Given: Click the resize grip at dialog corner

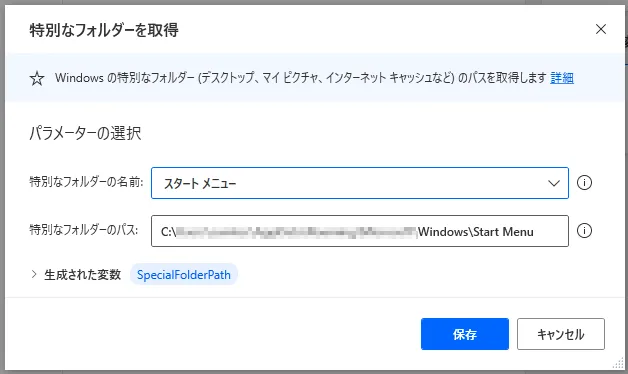Looking at the screenshot, I should pos(618,363).
